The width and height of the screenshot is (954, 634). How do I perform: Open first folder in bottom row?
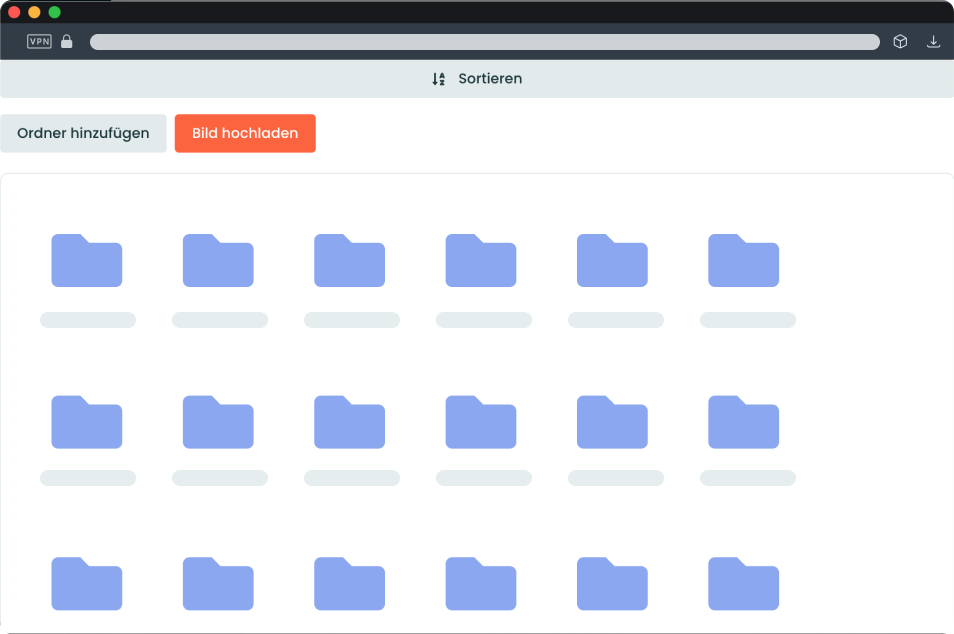coord(87,583)
